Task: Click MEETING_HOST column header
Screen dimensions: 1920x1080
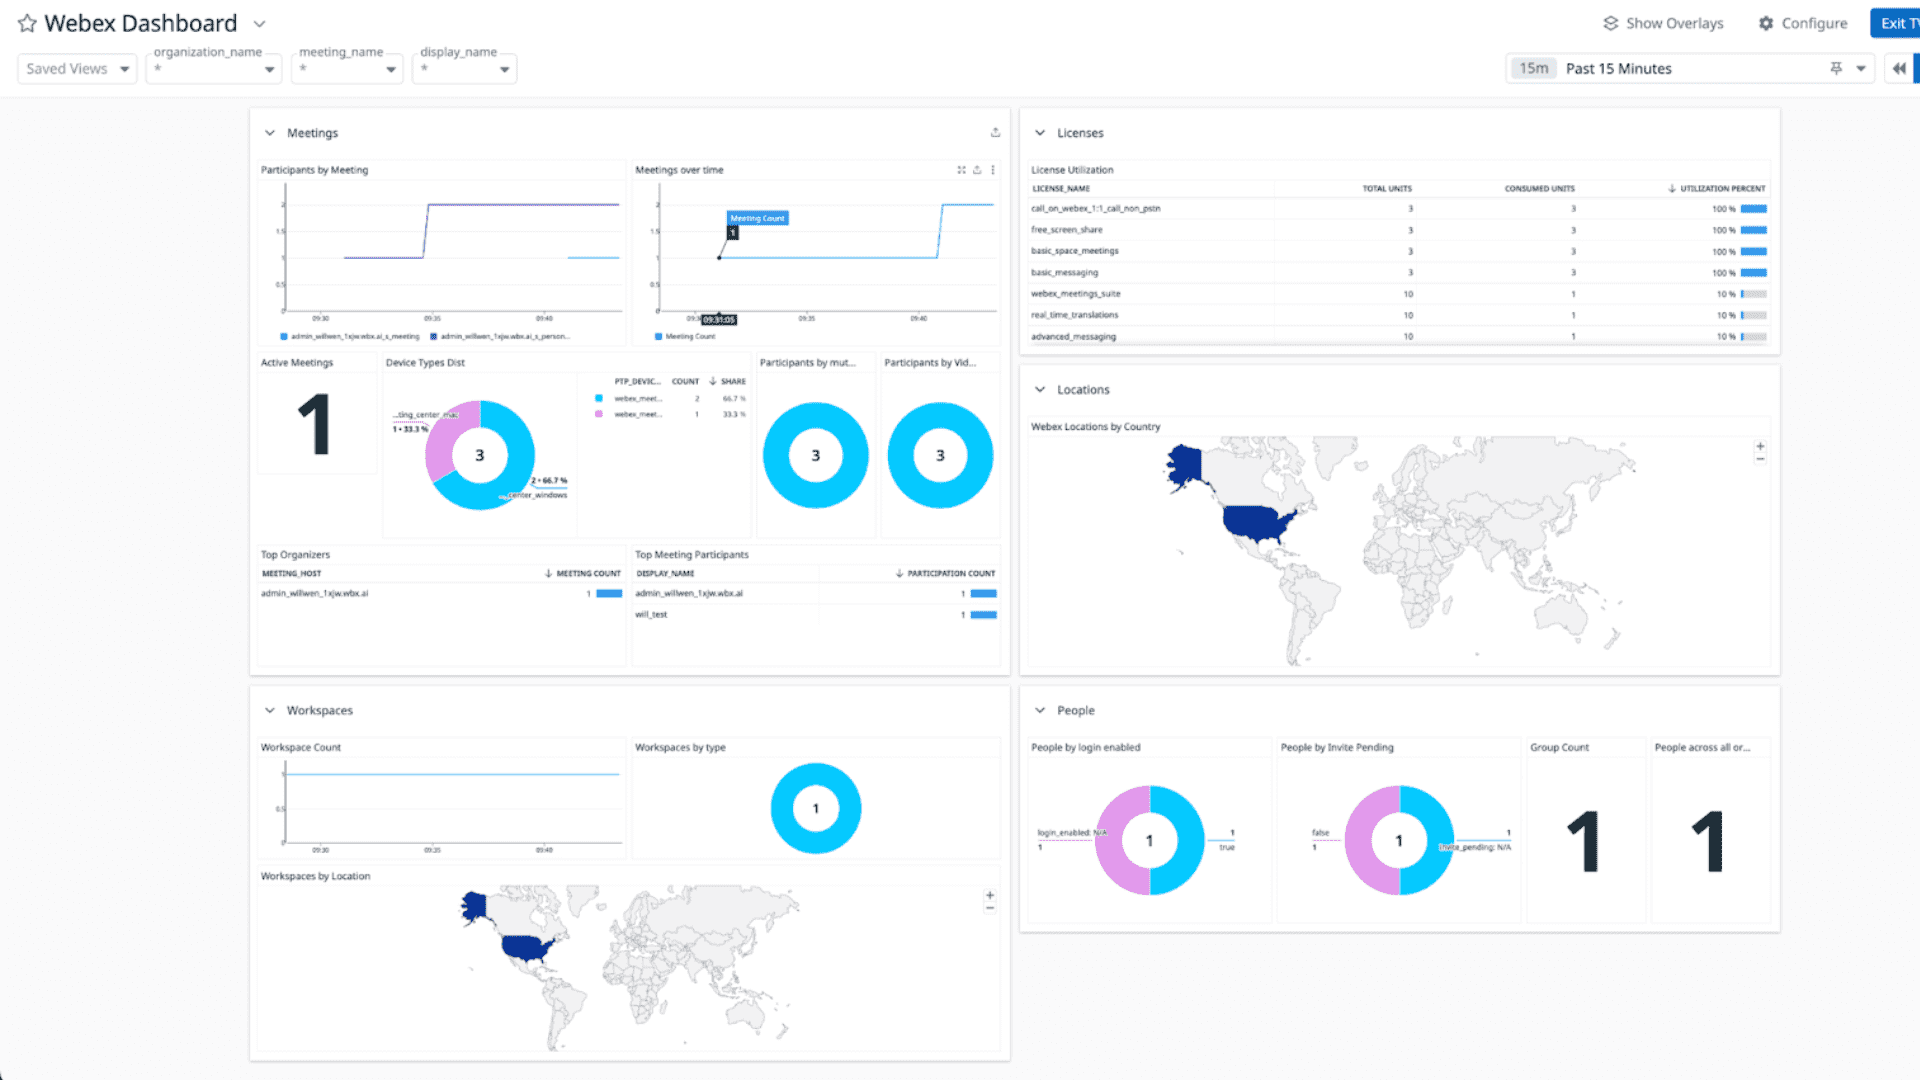Action: pos(291,574)
